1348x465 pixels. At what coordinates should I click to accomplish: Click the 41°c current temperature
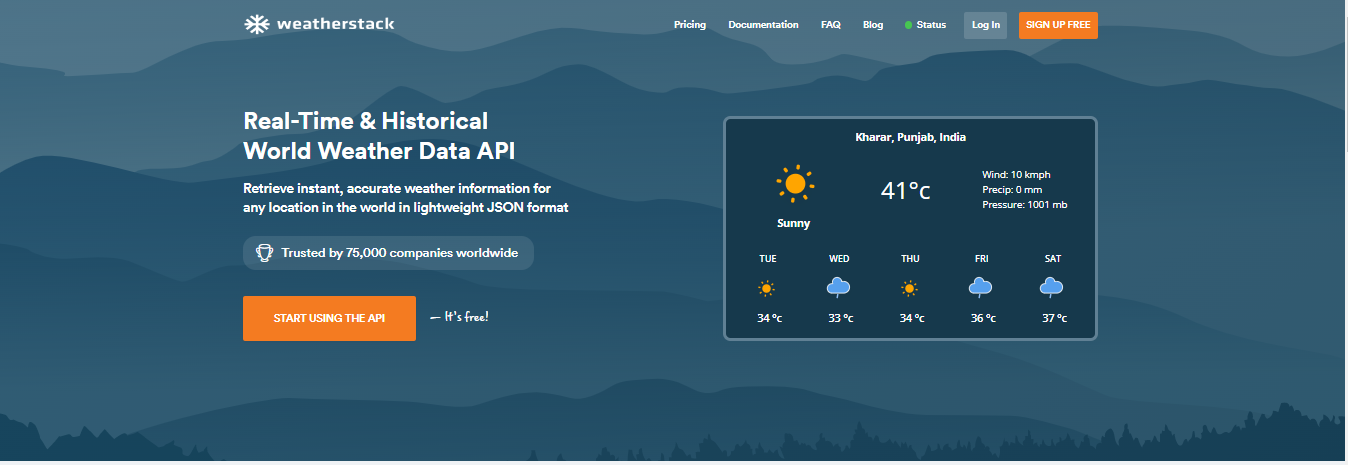click(905, 190)
